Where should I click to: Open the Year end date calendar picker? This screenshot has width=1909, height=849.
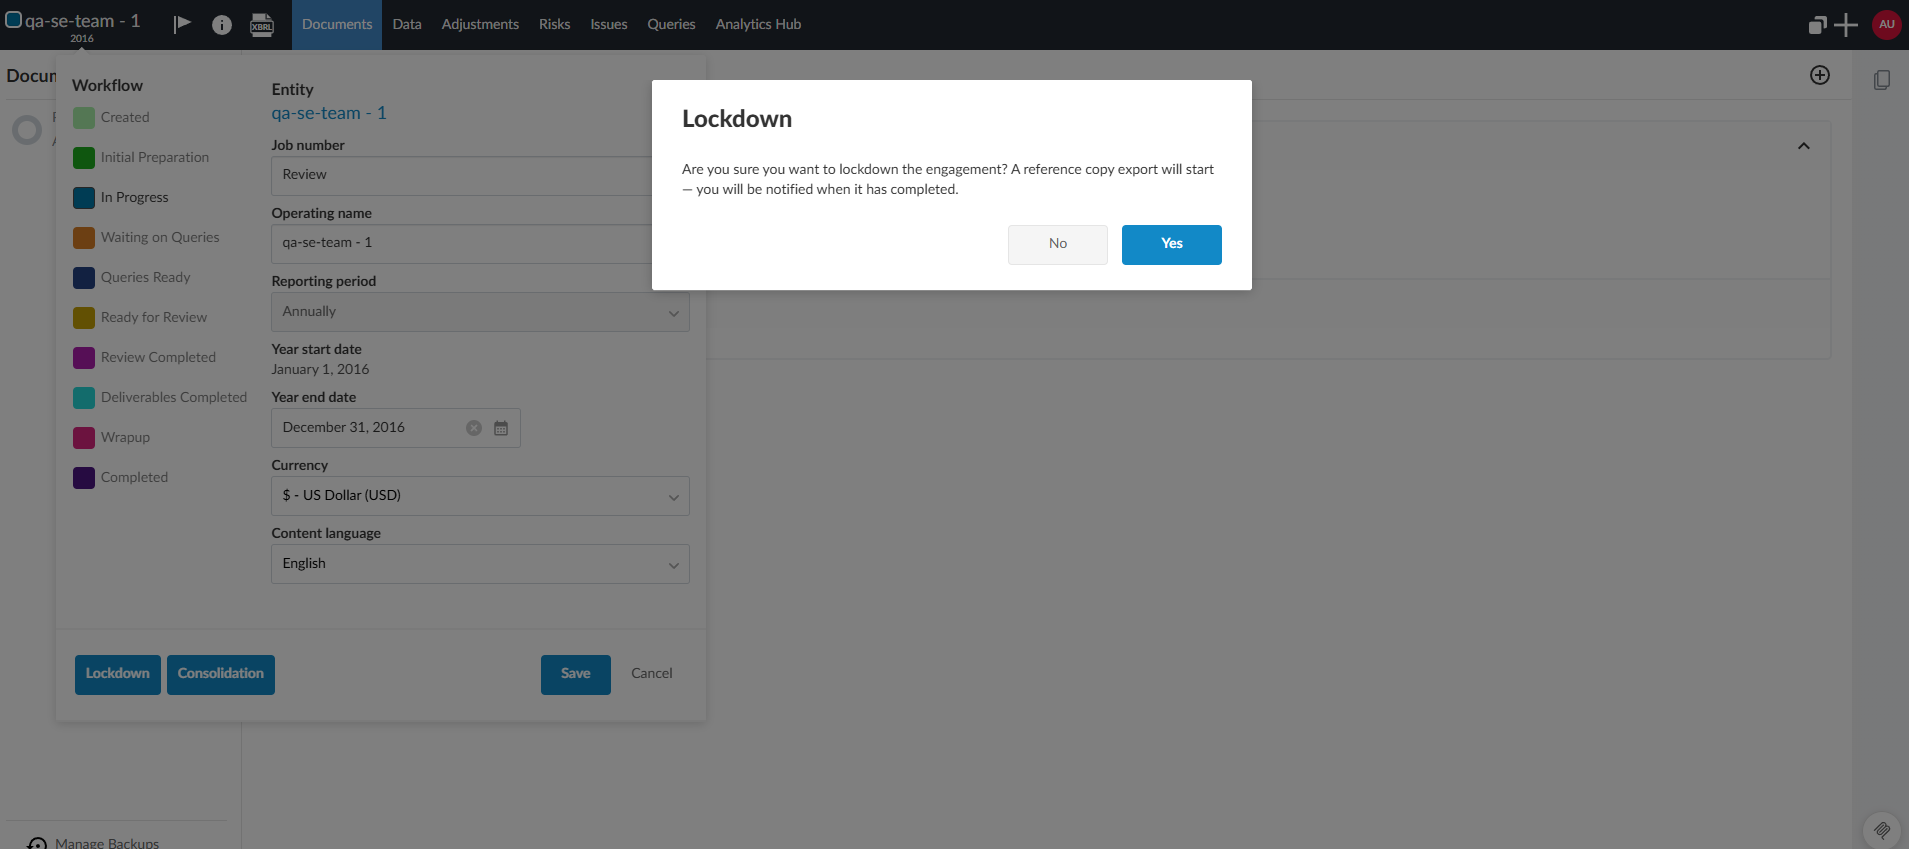[501, 428]
